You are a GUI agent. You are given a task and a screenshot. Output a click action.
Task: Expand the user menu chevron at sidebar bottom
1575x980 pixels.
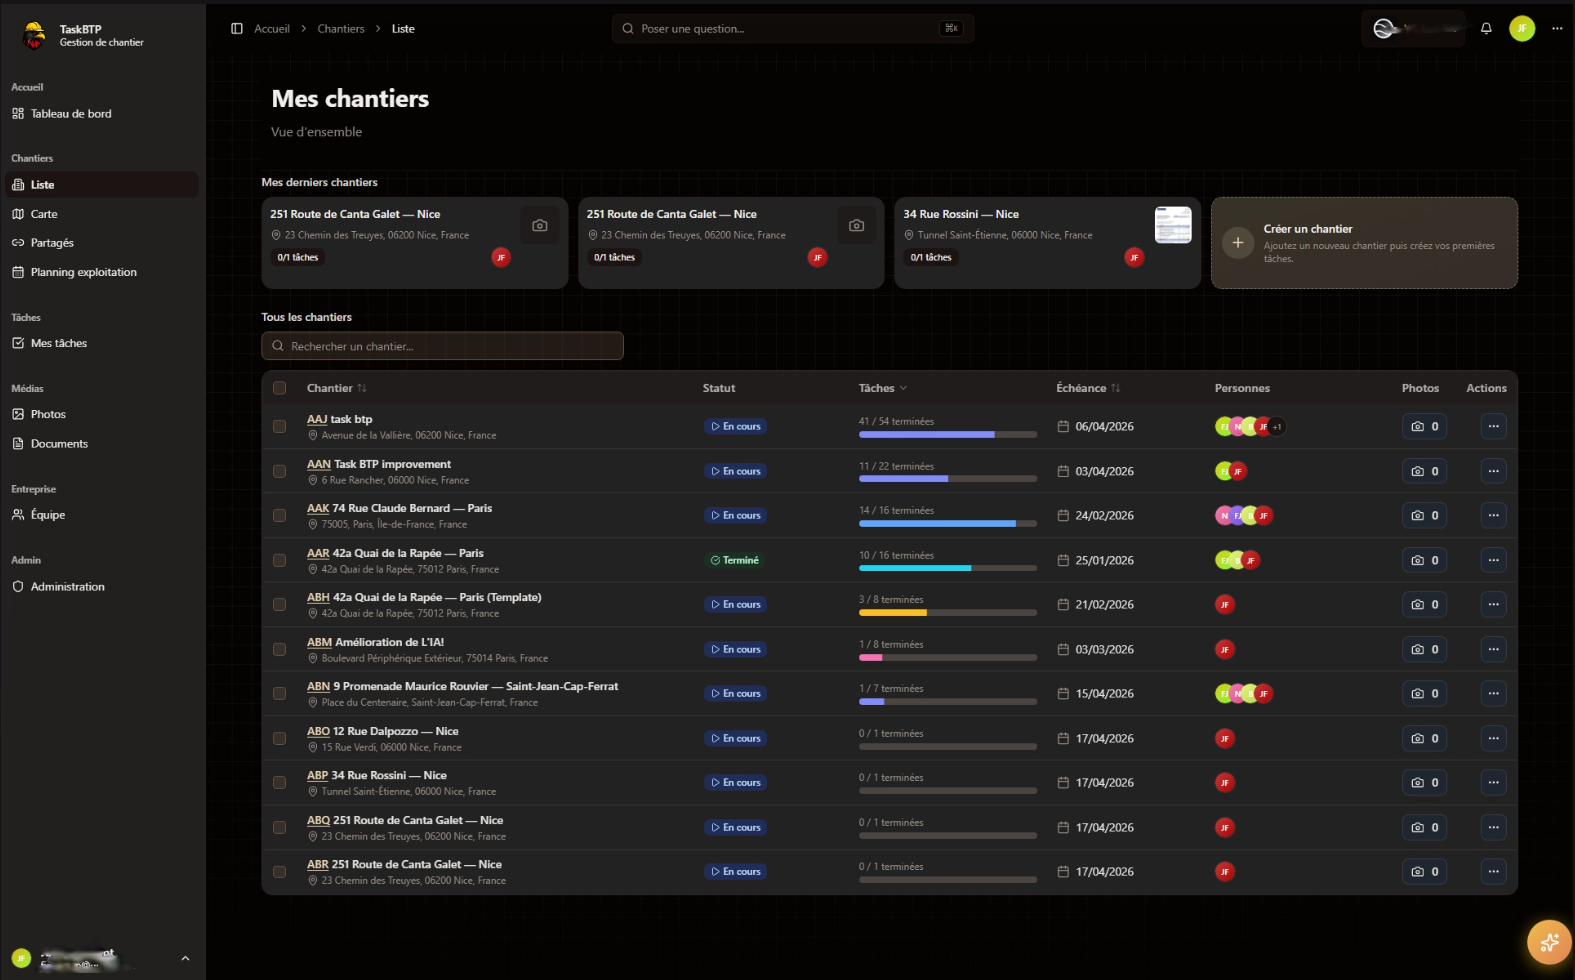(185, 958)
